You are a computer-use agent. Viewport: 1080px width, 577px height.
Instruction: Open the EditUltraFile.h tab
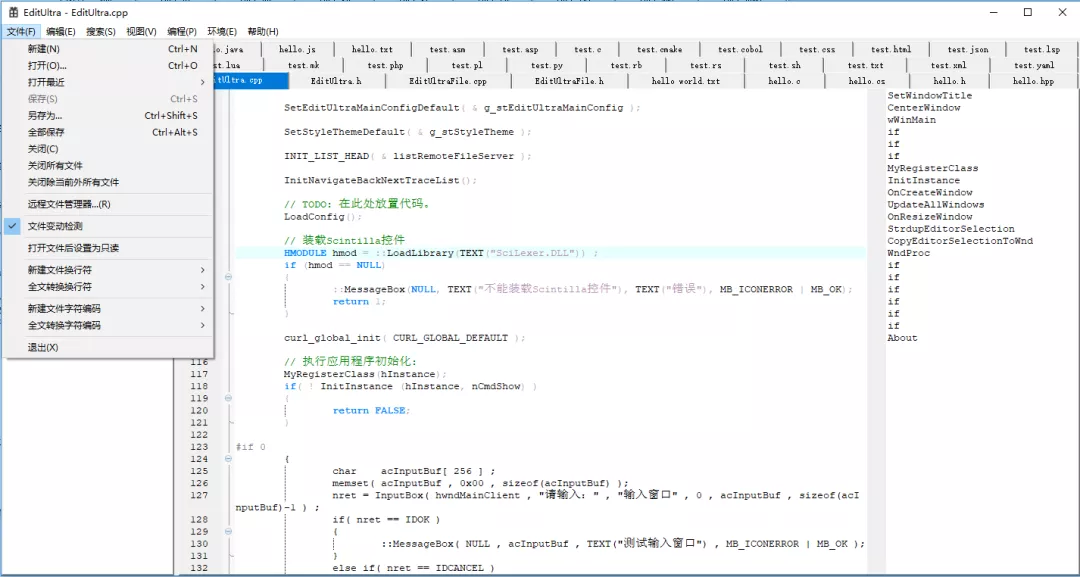570,81
